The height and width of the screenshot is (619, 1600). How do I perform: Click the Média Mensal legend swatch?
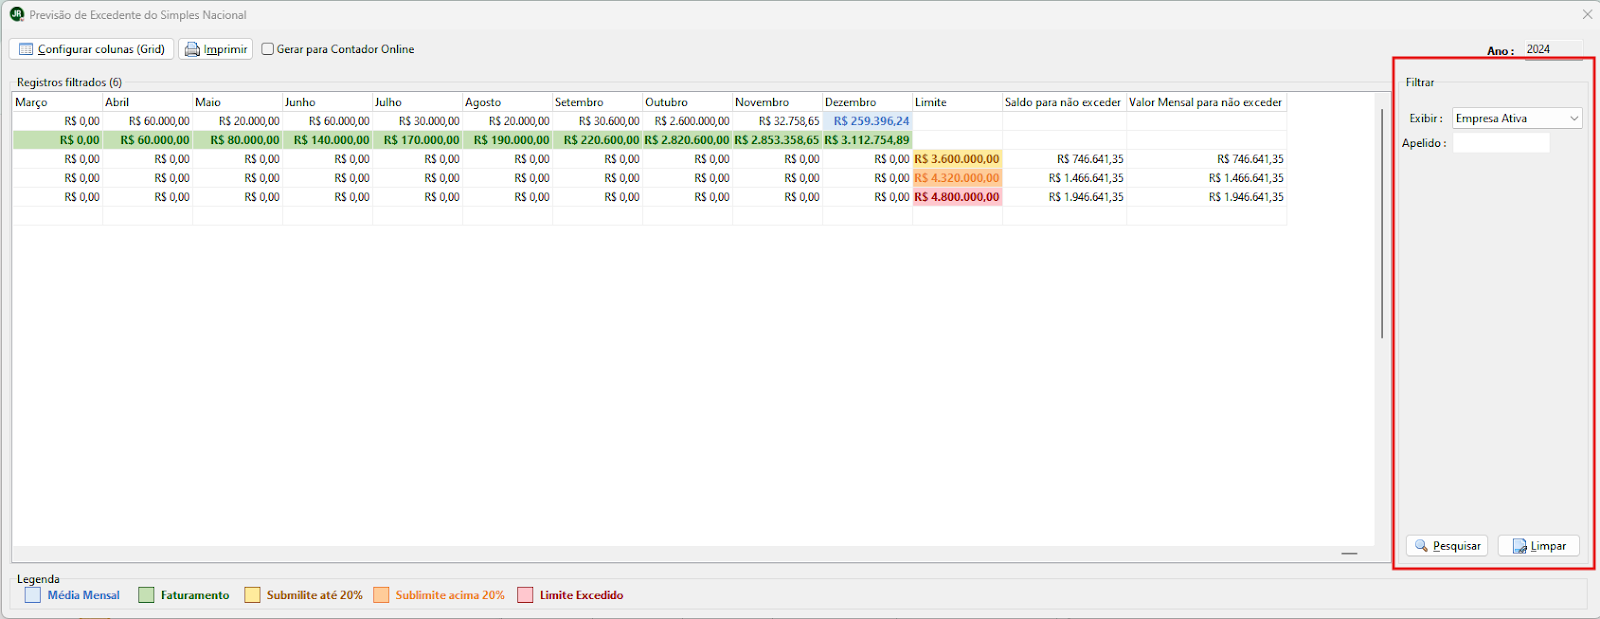click(x=33, y=595)
